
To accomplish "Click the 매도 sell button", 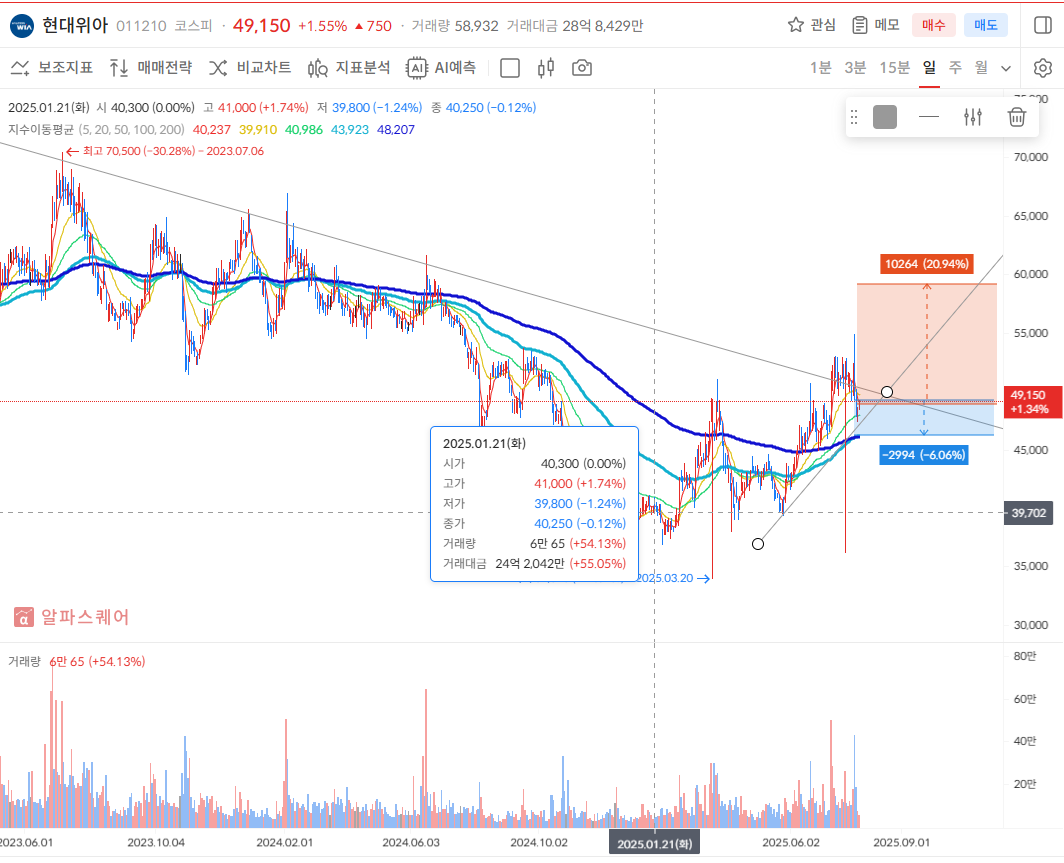I will [x=985, y=25].
